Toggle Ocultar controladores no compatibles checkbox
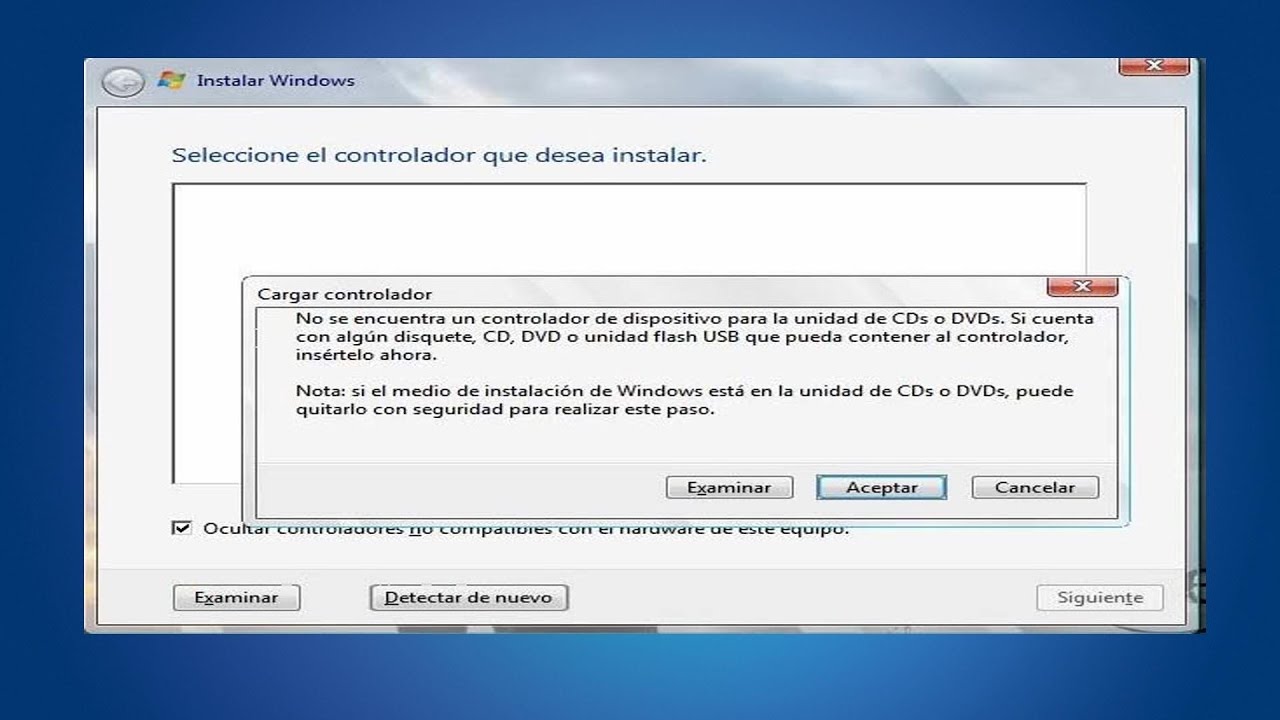This screenshot has width=1280, height=720. pyautogui.click(x=181, y=529)
